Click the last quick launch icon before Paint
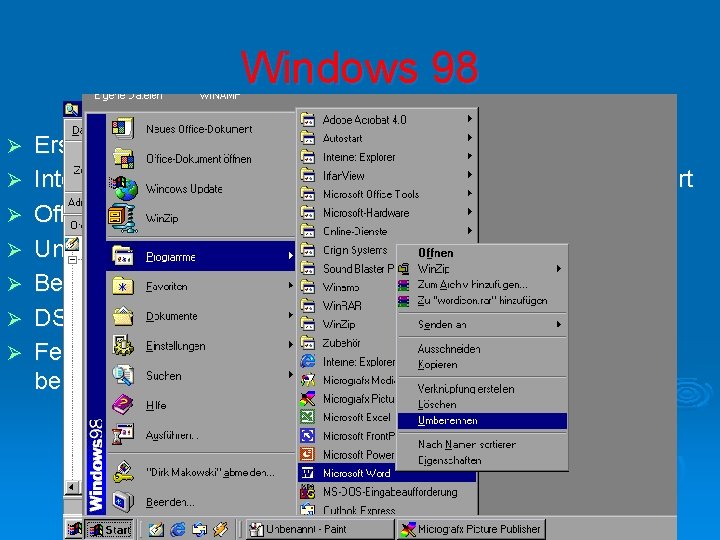The height and width of the screenshot is (540, 720). click(221, 529)
